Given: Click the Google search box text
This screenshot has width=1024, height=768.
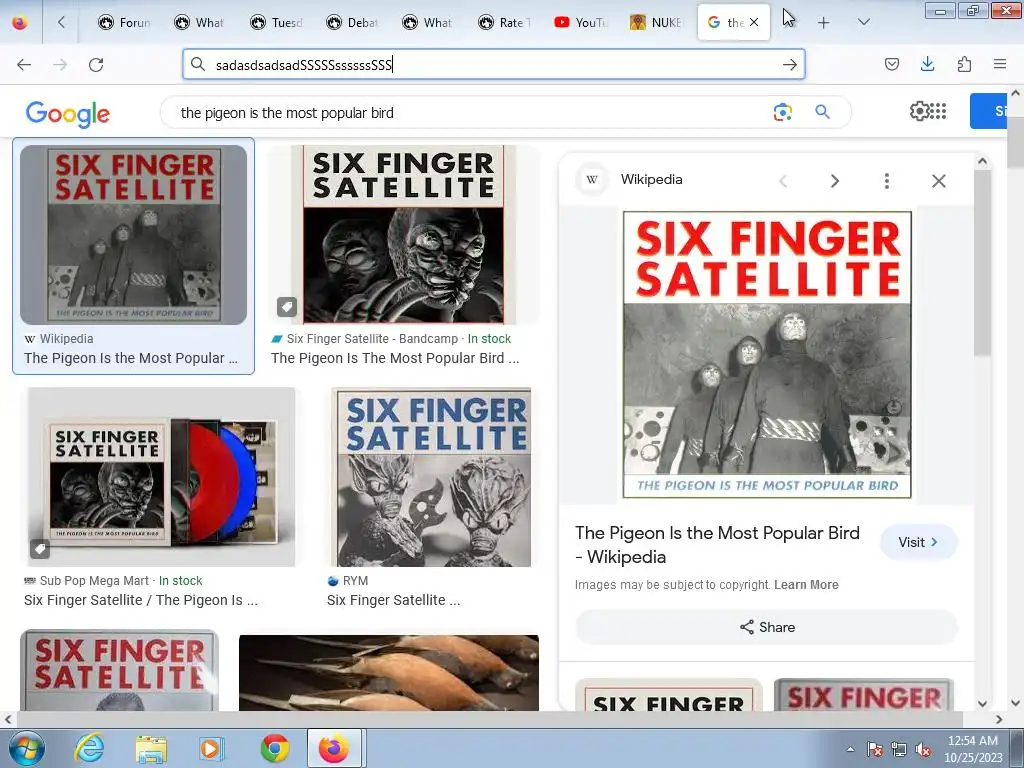Looking at the screenshot, I should point(287,113).
